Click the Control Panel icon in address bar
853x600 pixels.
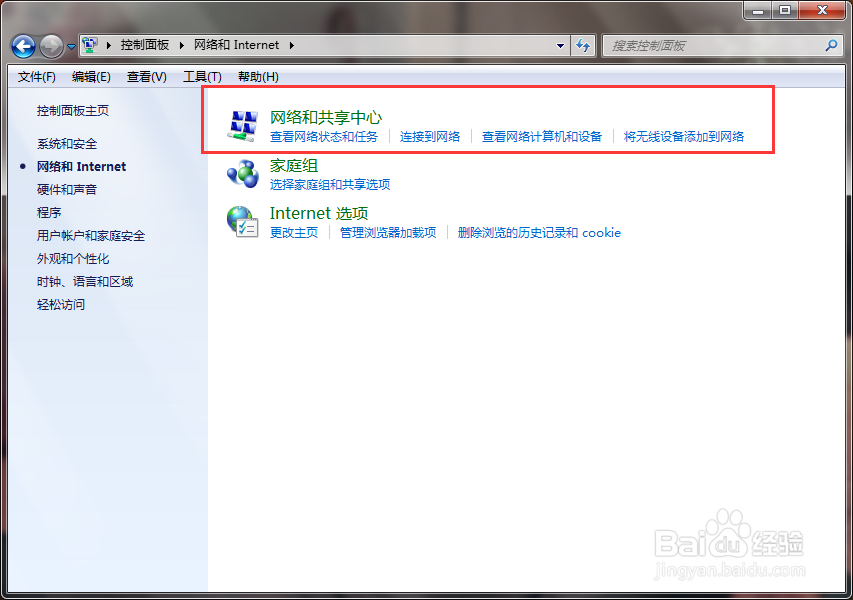click(90, 45)
